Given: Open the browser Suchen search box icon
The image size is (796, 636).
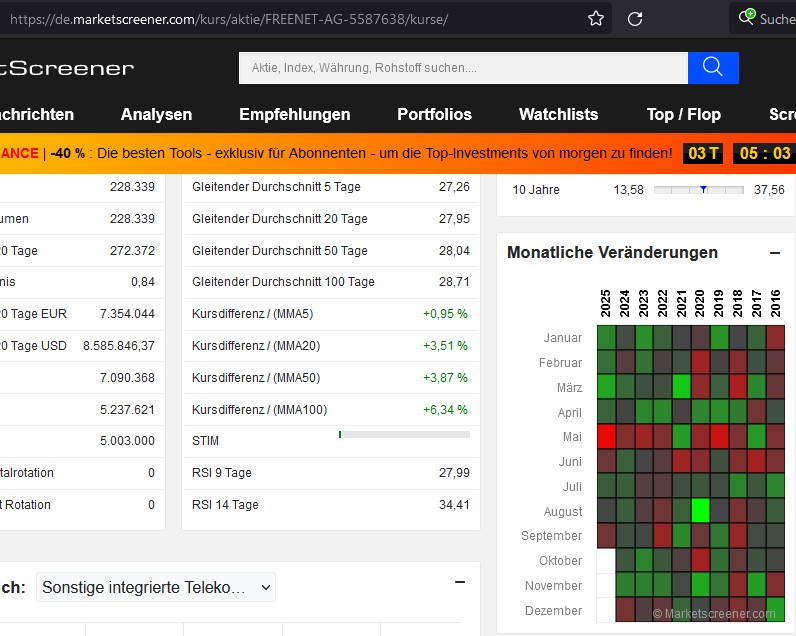Looking at the screenshot, I should (746, 18).
